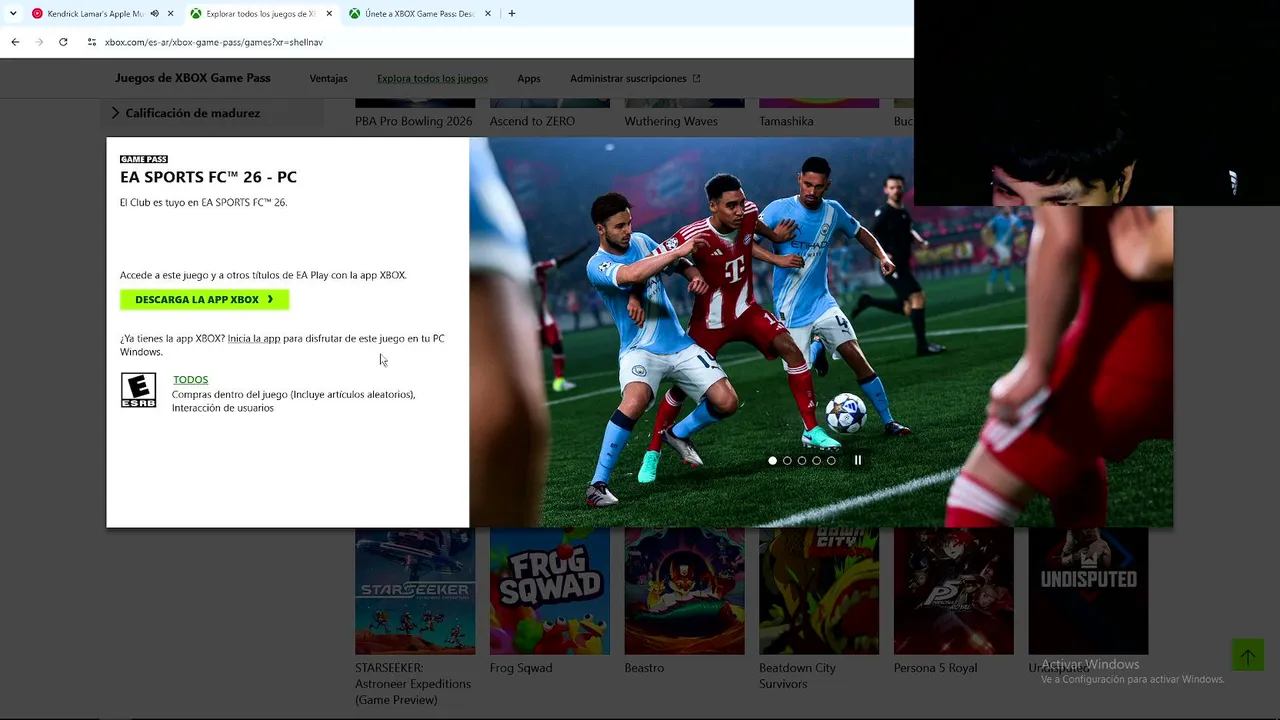Click the 'Wuthering Waves' game title
Viewport: 1280px width, 720px height.
[671, 121]
